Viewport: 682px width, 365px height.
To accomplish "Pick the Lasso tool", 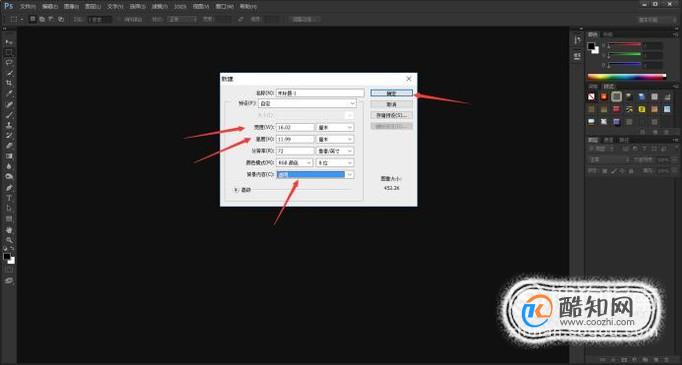I will tap(9, 63).
